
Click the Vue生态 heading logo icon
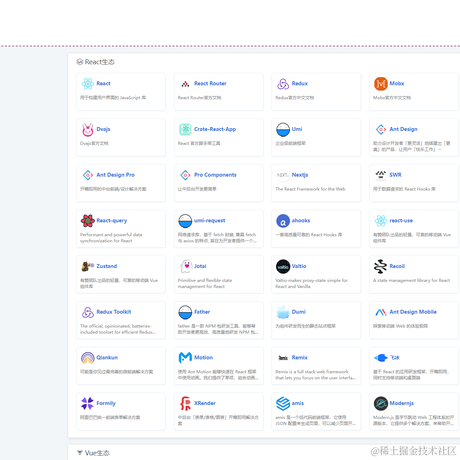[x=80, y=453]
